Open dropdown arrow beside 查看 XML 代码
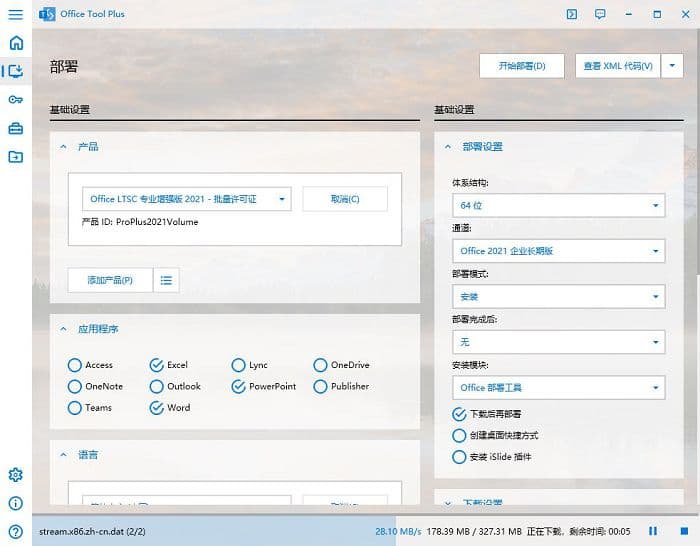The width and height of the screenshot is (700, 546). pyautogui.click(x=672, y=66)
